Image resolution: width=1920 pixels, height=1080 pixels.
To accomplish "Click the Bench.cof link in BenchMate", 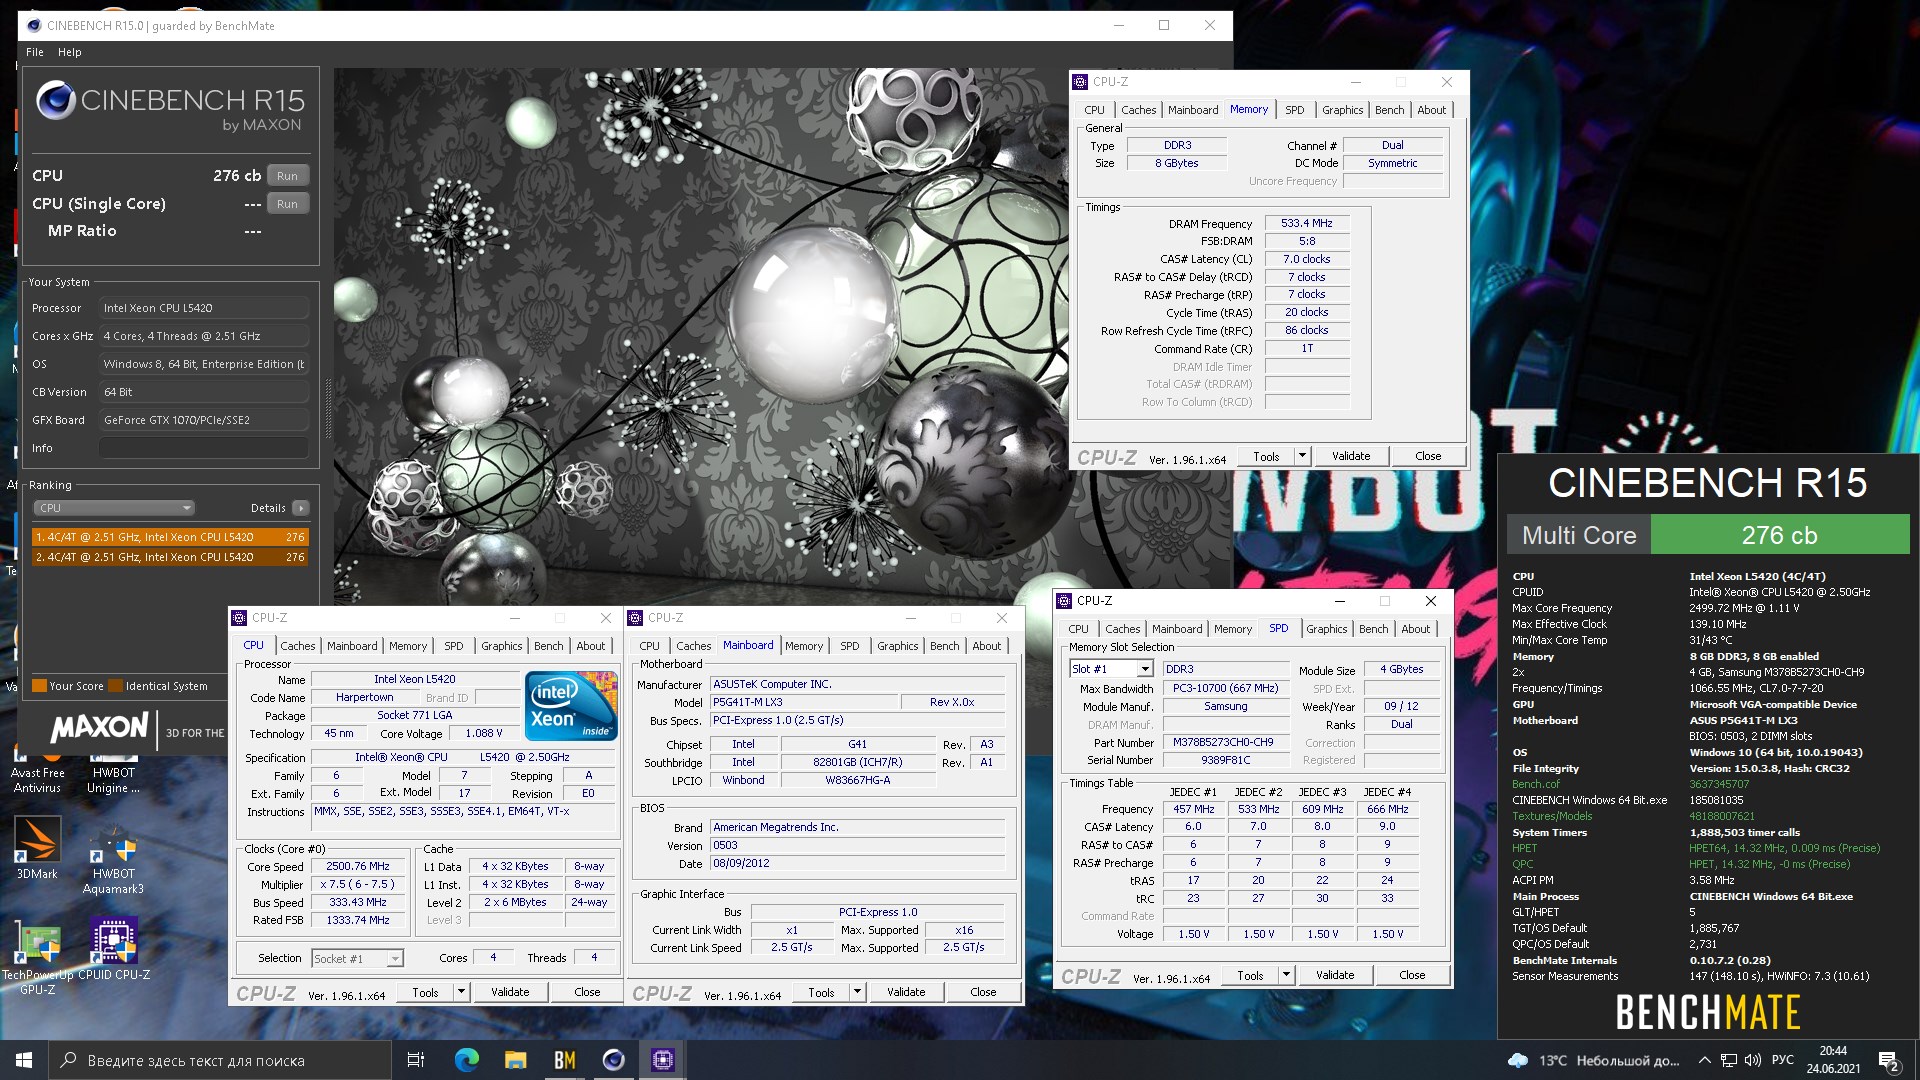I will pyautogui.click(x=1535, y=784).
